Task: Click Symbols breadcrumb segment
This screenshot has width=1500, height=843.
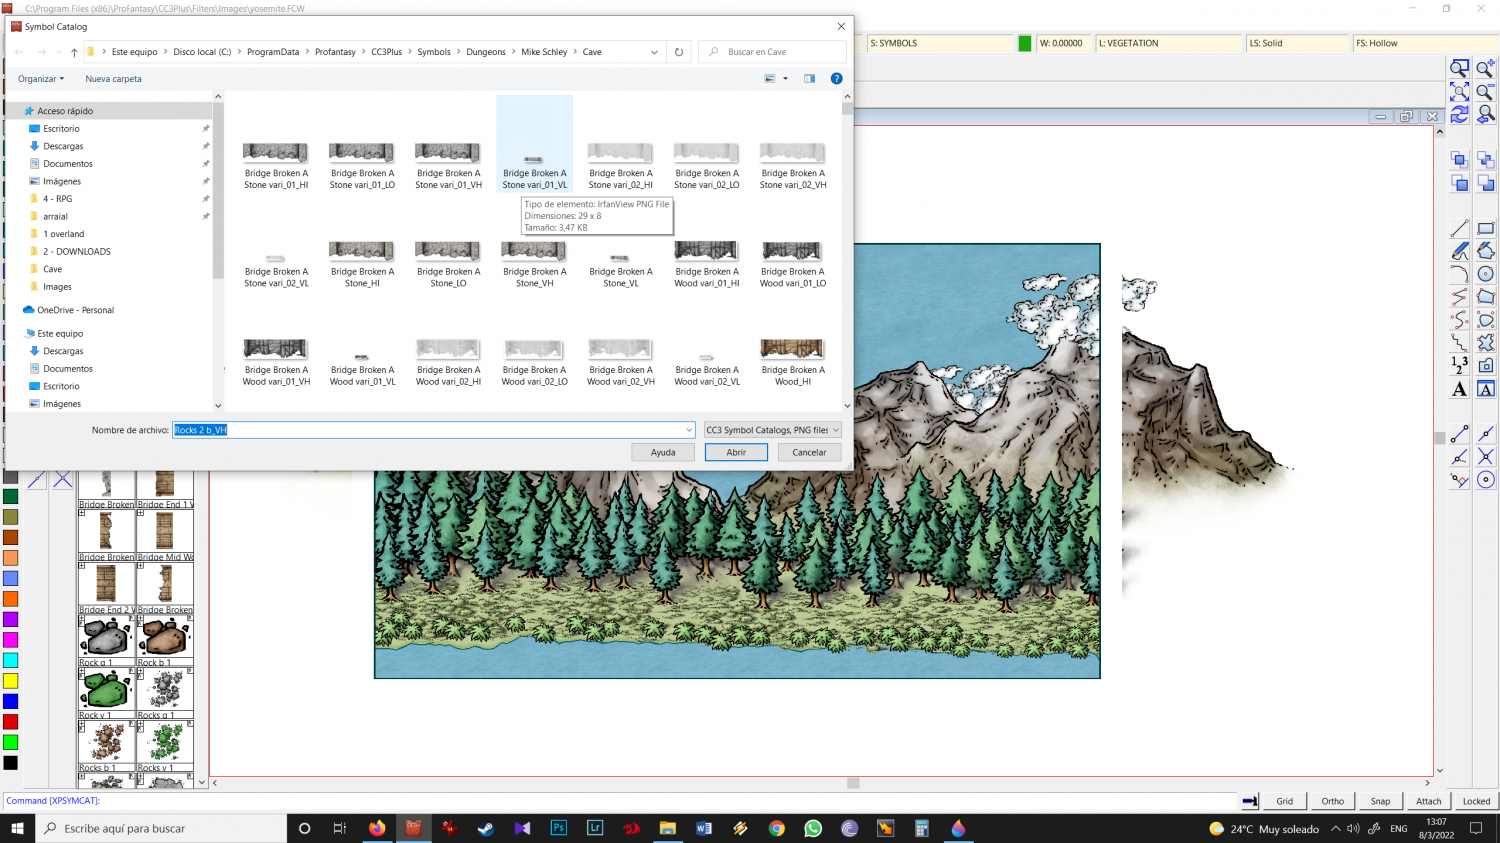Action: 434,52
